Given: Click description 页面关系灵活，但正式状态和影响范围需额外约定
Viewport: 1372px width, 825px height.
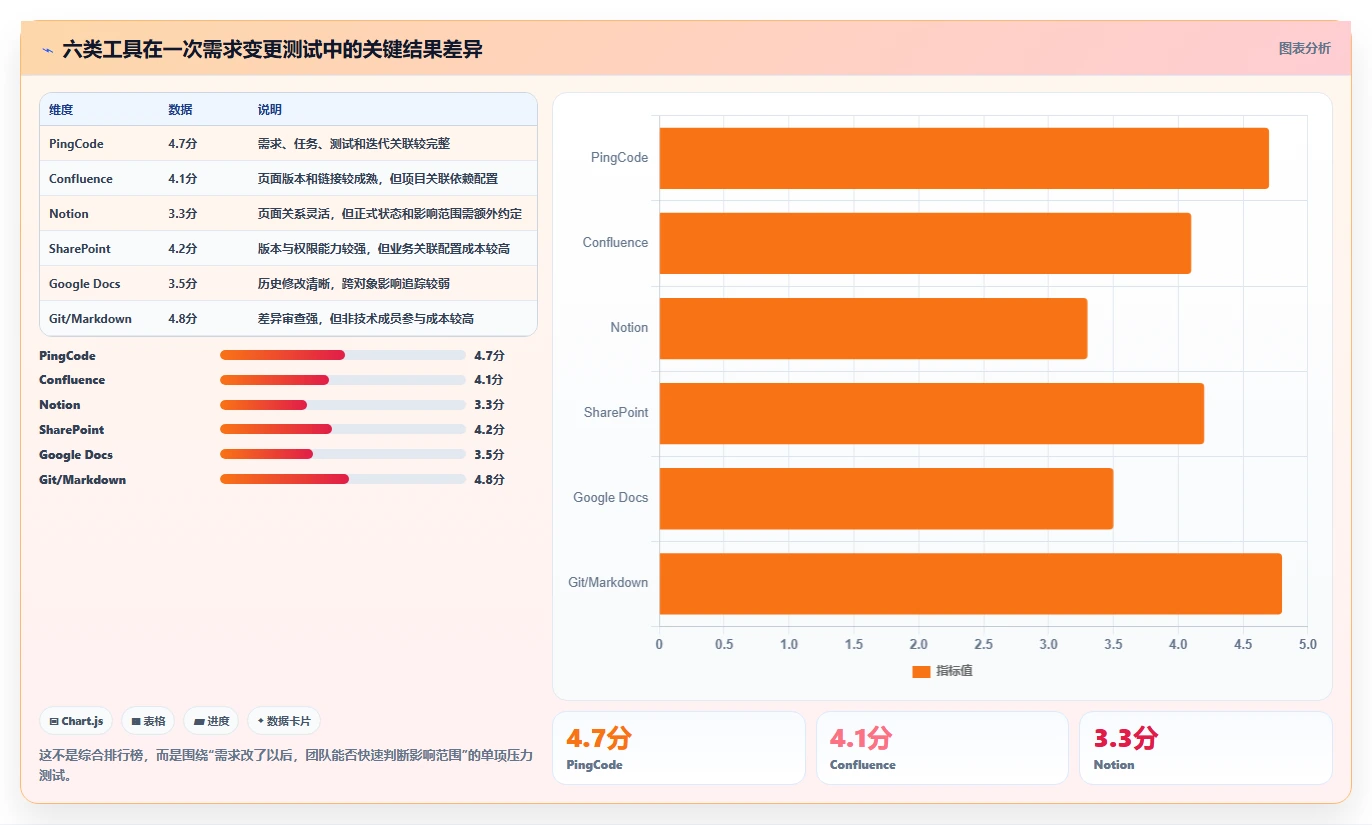Looking at the screenshot, I should click(390, 214).
